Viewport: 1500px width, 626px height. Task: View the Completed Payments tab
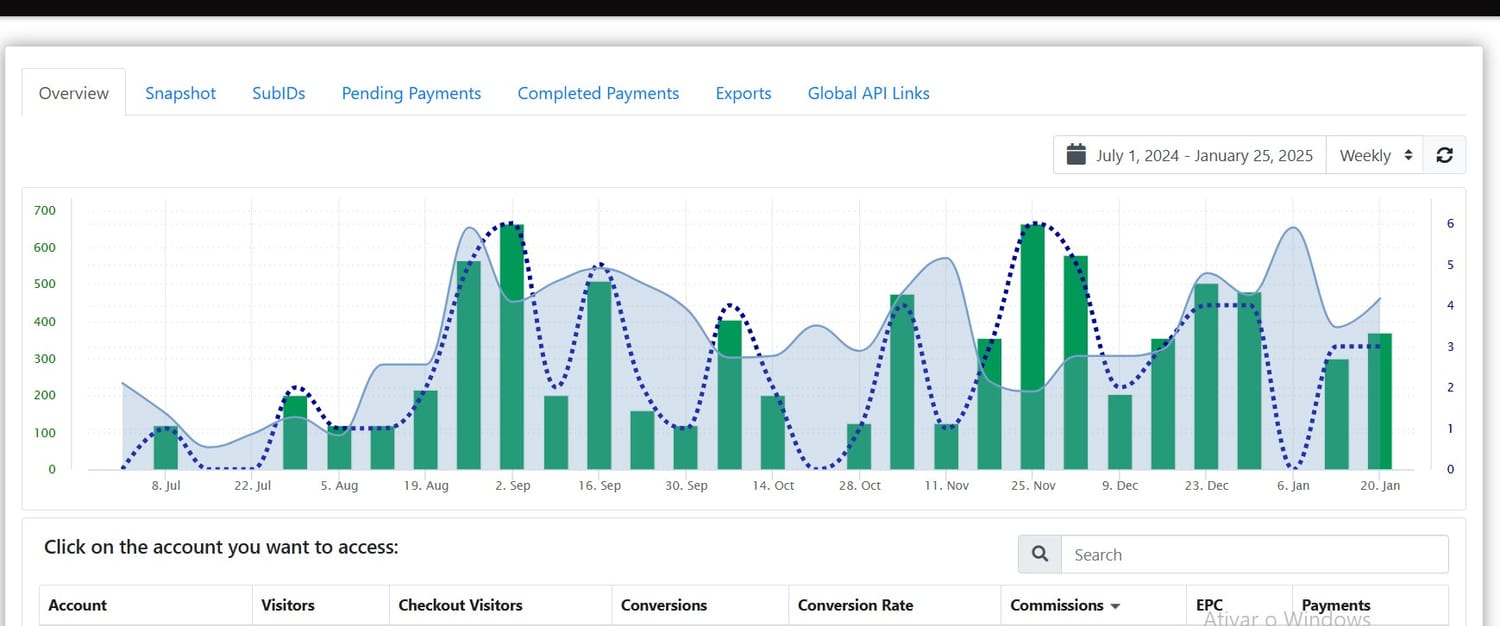[598, 93]
